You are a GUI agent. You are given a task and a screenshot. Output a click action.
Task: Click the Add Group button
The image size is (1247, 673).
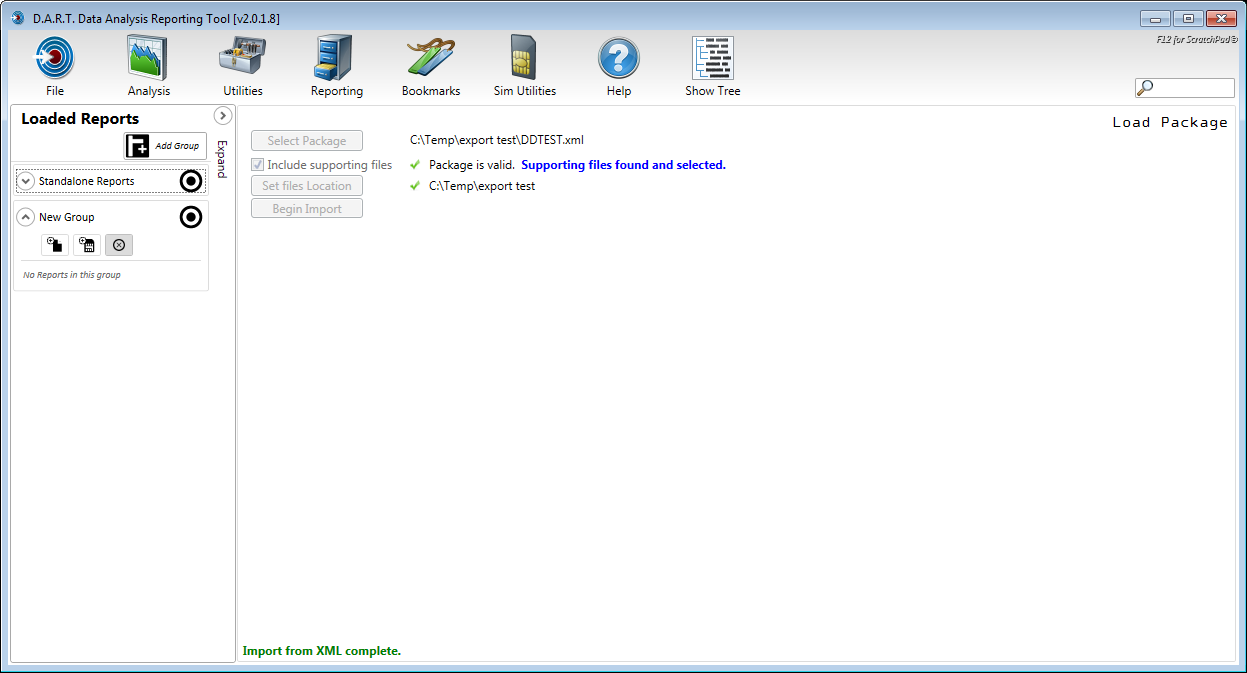[165, 146]
